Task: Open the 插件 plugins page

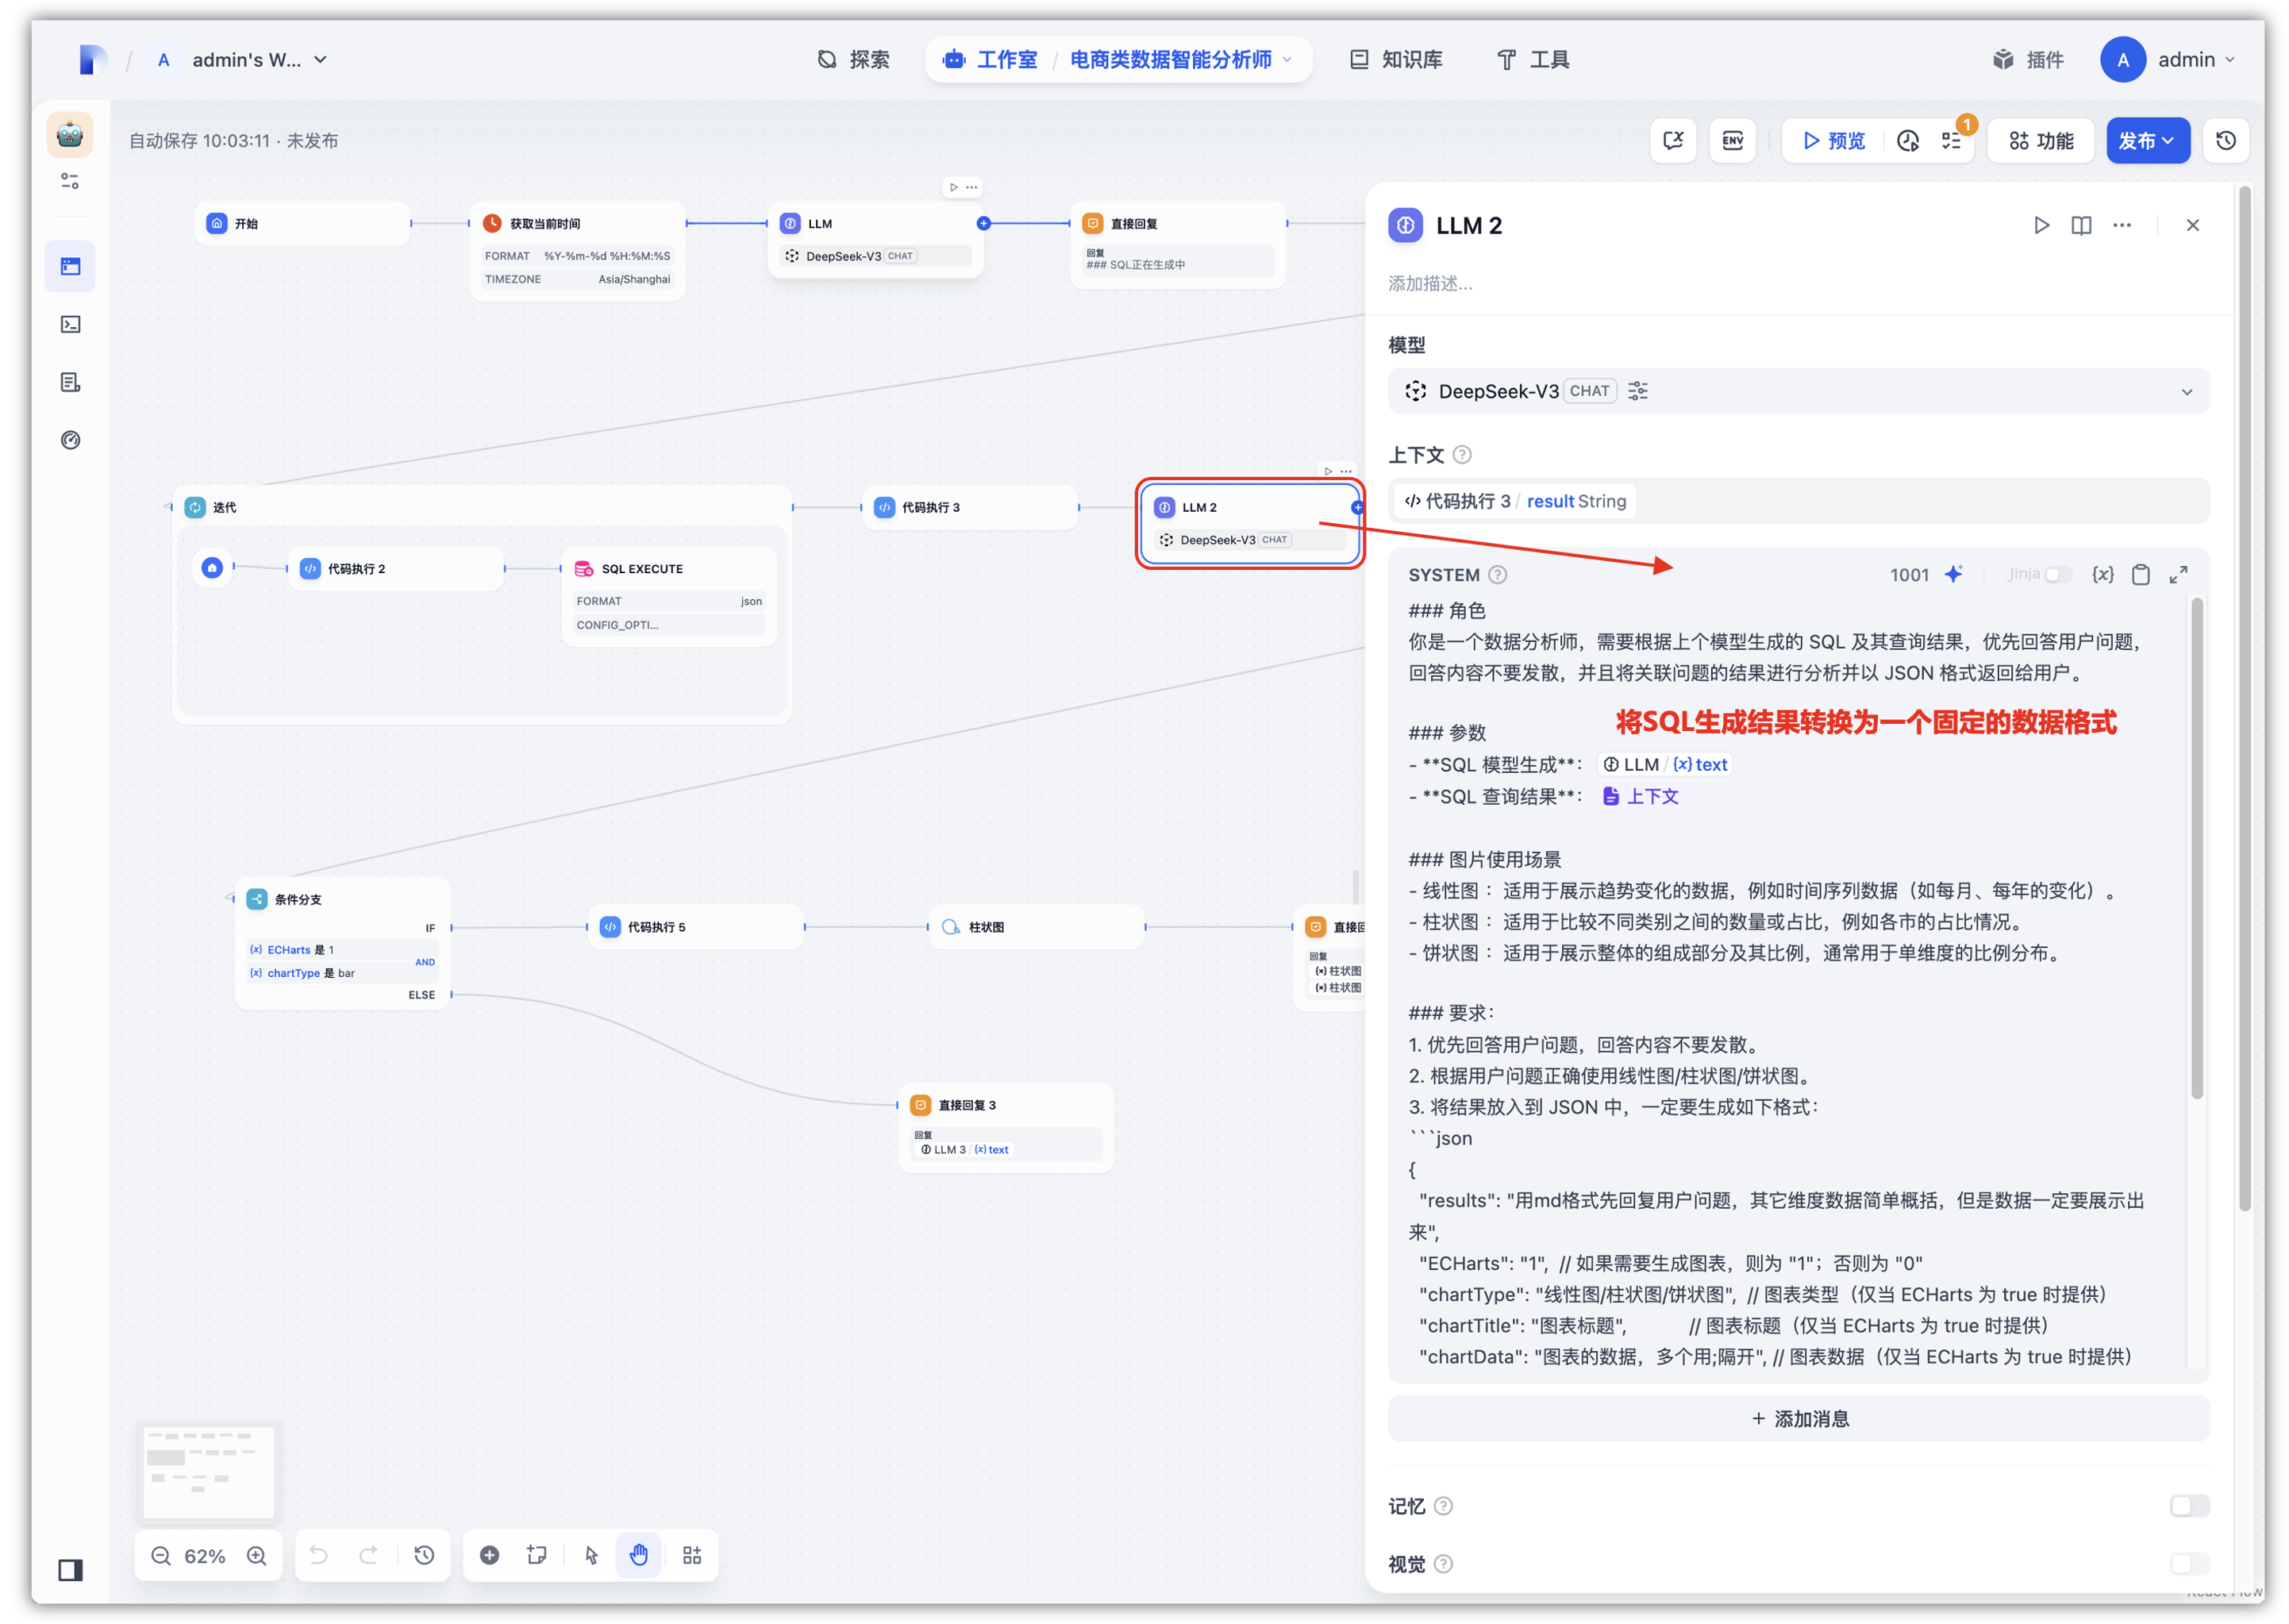Action: (2029, 60)
